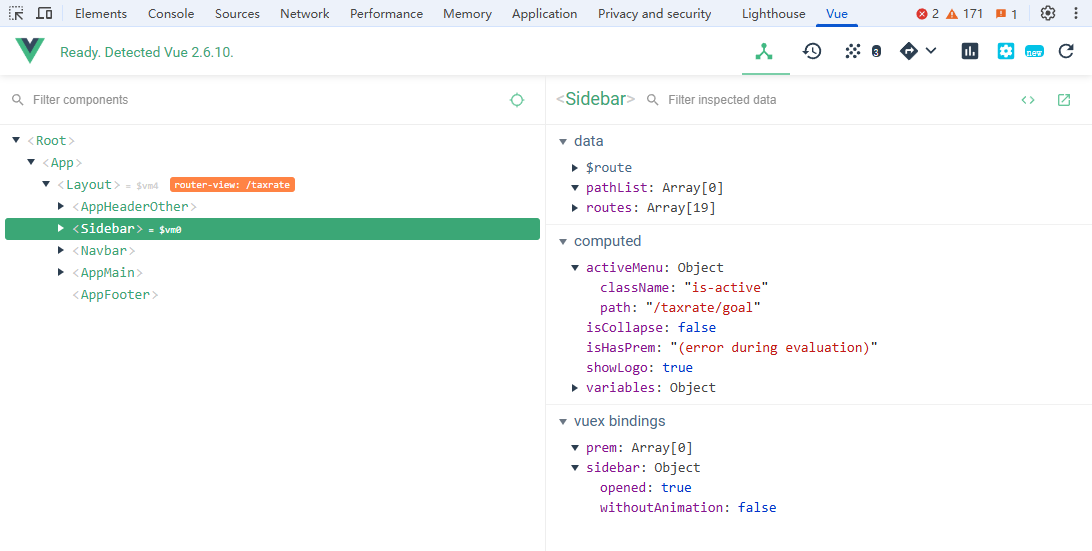1092x551 pixels.
Task: Click the 'new' badge icon
Action: pos(1034,52)
